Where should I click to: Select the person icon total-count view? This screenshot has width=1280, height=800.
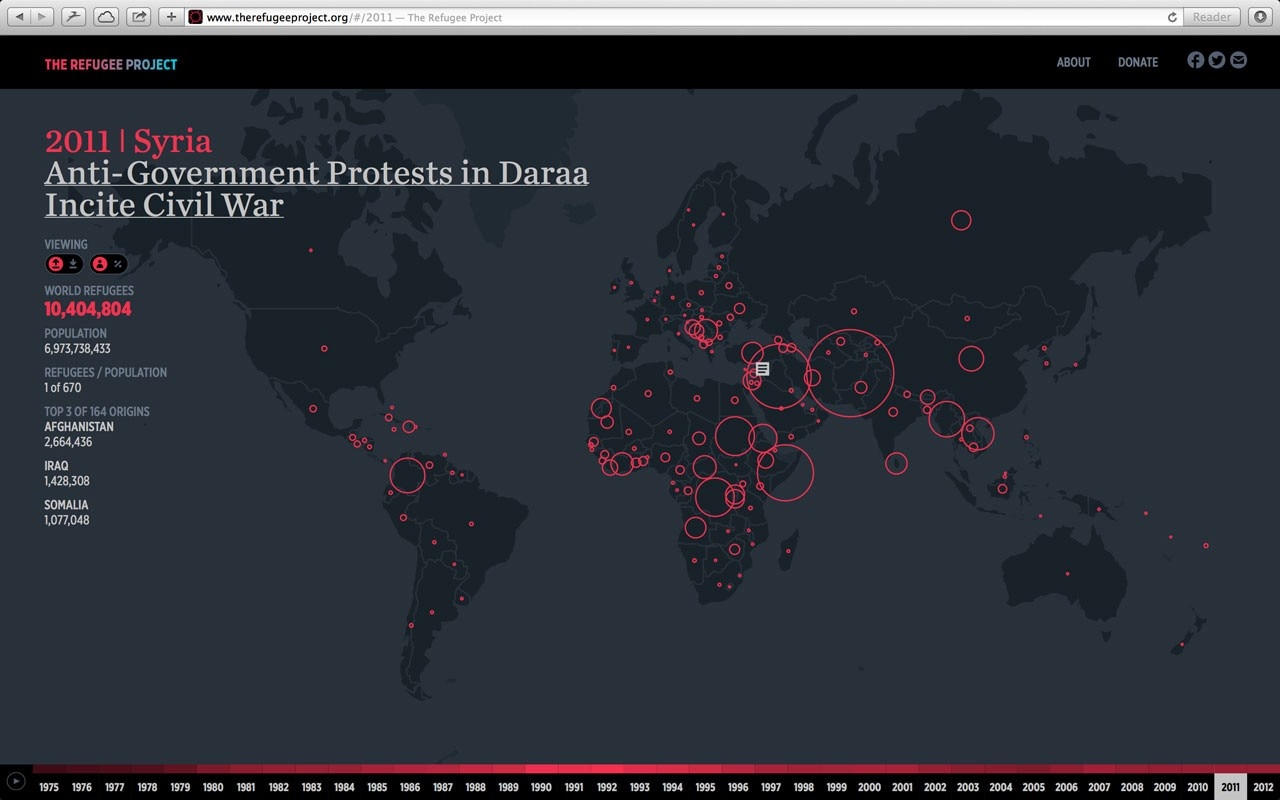(100, 264)
